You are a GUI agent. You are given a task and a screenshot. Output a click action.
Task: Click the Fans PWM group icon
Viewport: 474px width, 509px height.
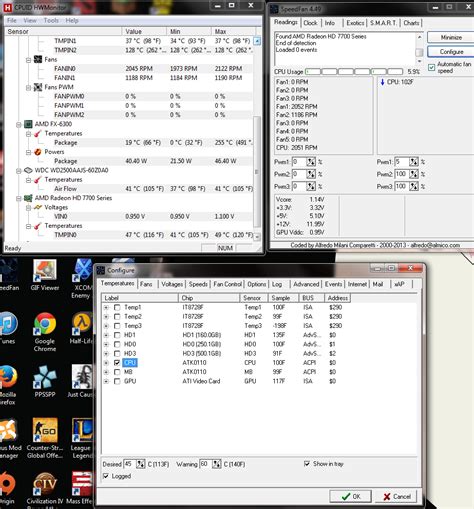click(38, 87)
